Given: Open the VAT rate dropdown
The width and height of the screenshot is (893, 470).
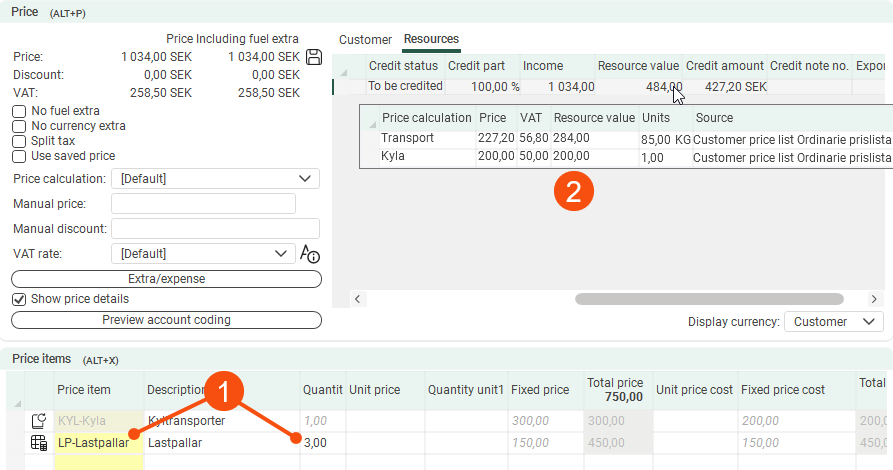Looking at the screenshot, I should coord(202,254).
